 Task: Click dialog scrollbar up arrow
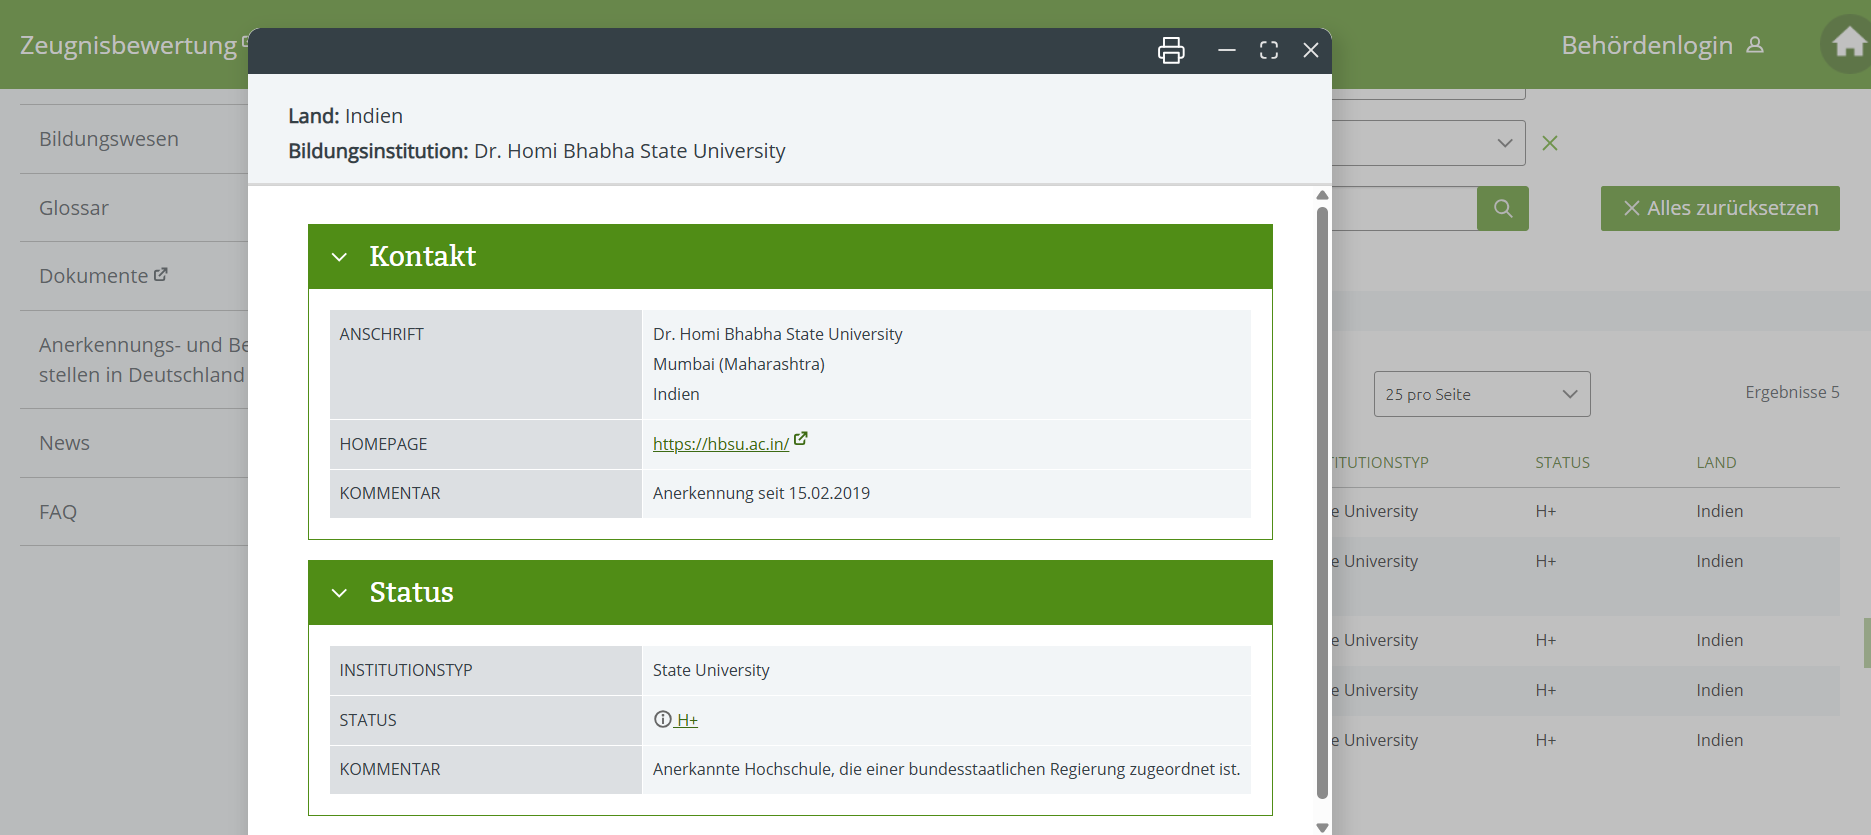1322,195
